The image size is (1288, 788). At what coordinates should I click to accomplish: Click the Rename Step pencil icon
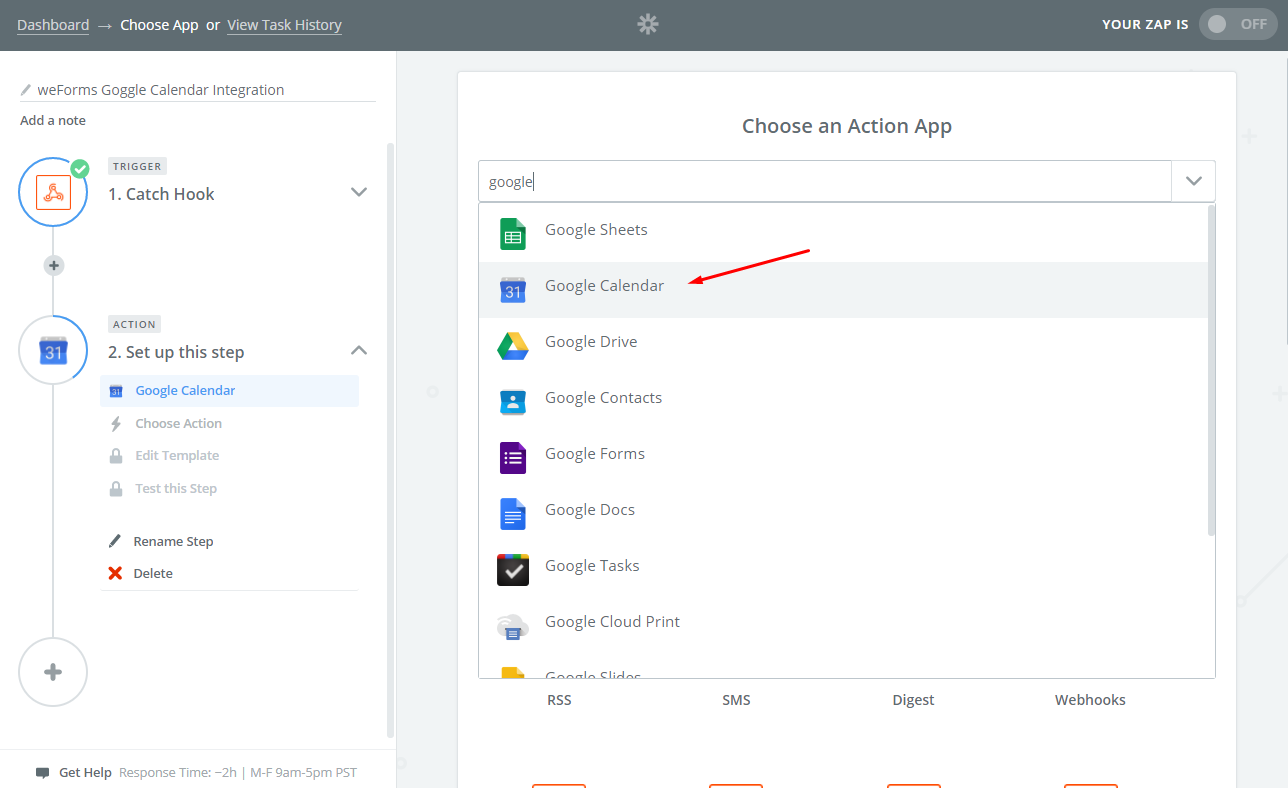115,542
